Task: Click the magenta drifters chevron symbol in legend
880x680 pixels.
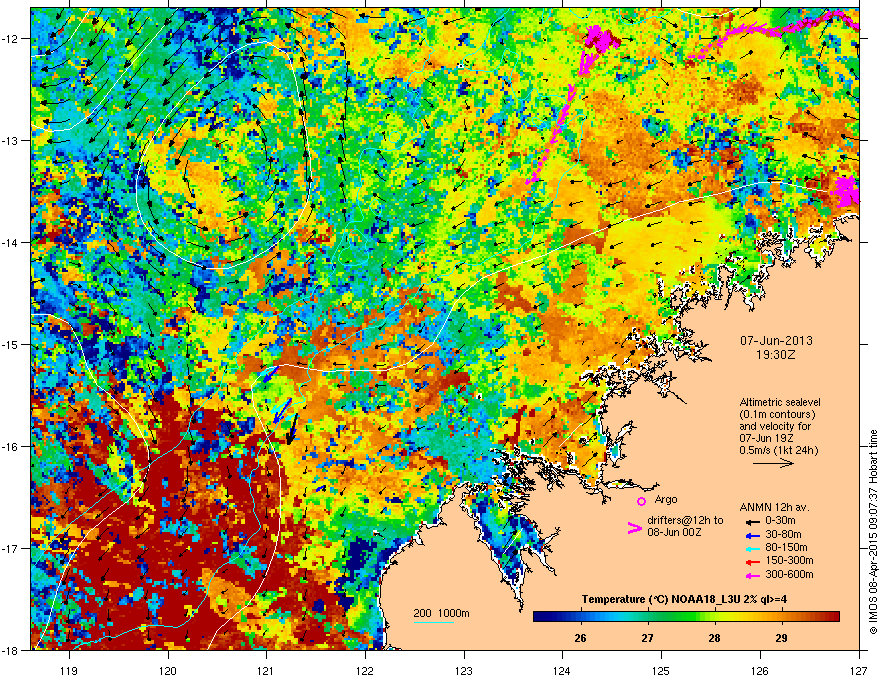Action: click(x=635, y=528)
